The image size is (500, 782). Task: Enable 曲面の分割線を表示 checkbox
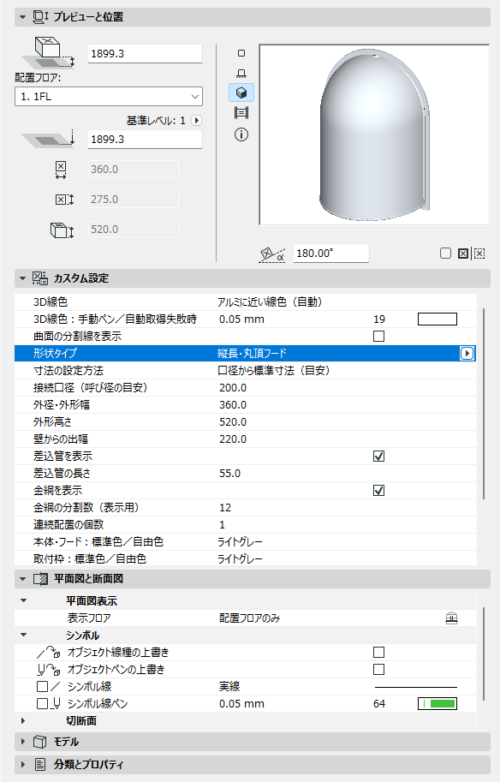tap(379, 336)
